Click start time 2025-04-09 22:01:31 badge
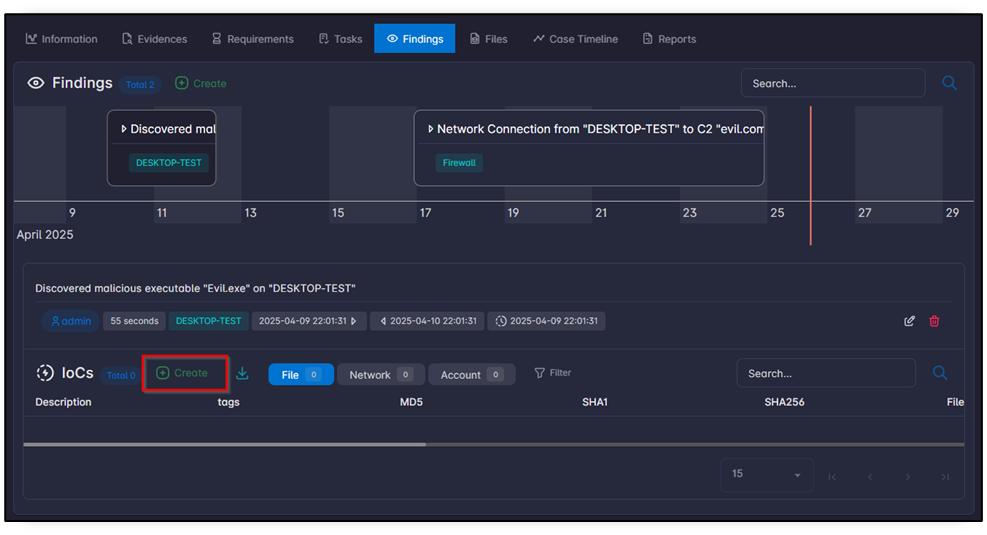987x535 pixels. pyautogui.click(x=308, y=321)
